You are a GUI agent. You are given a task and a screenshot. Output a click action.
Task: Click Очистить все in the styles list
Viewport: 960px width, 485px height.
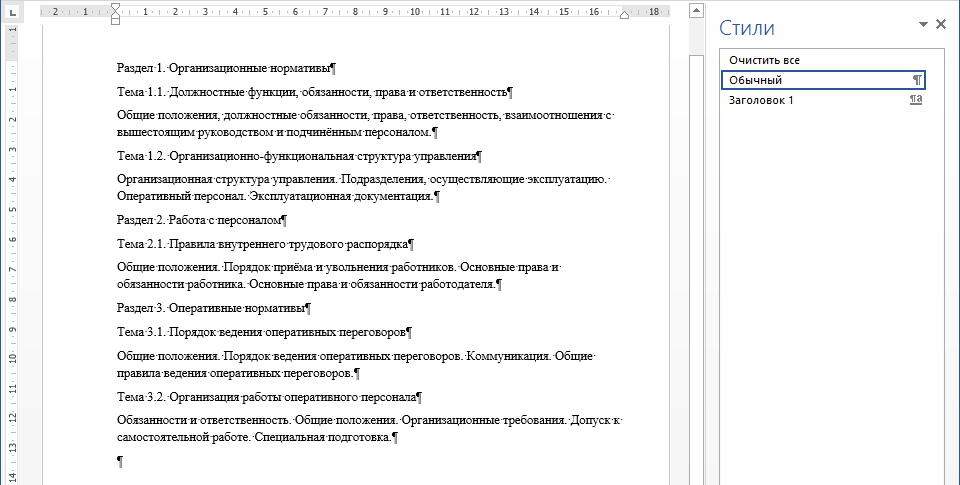[764, 60]
